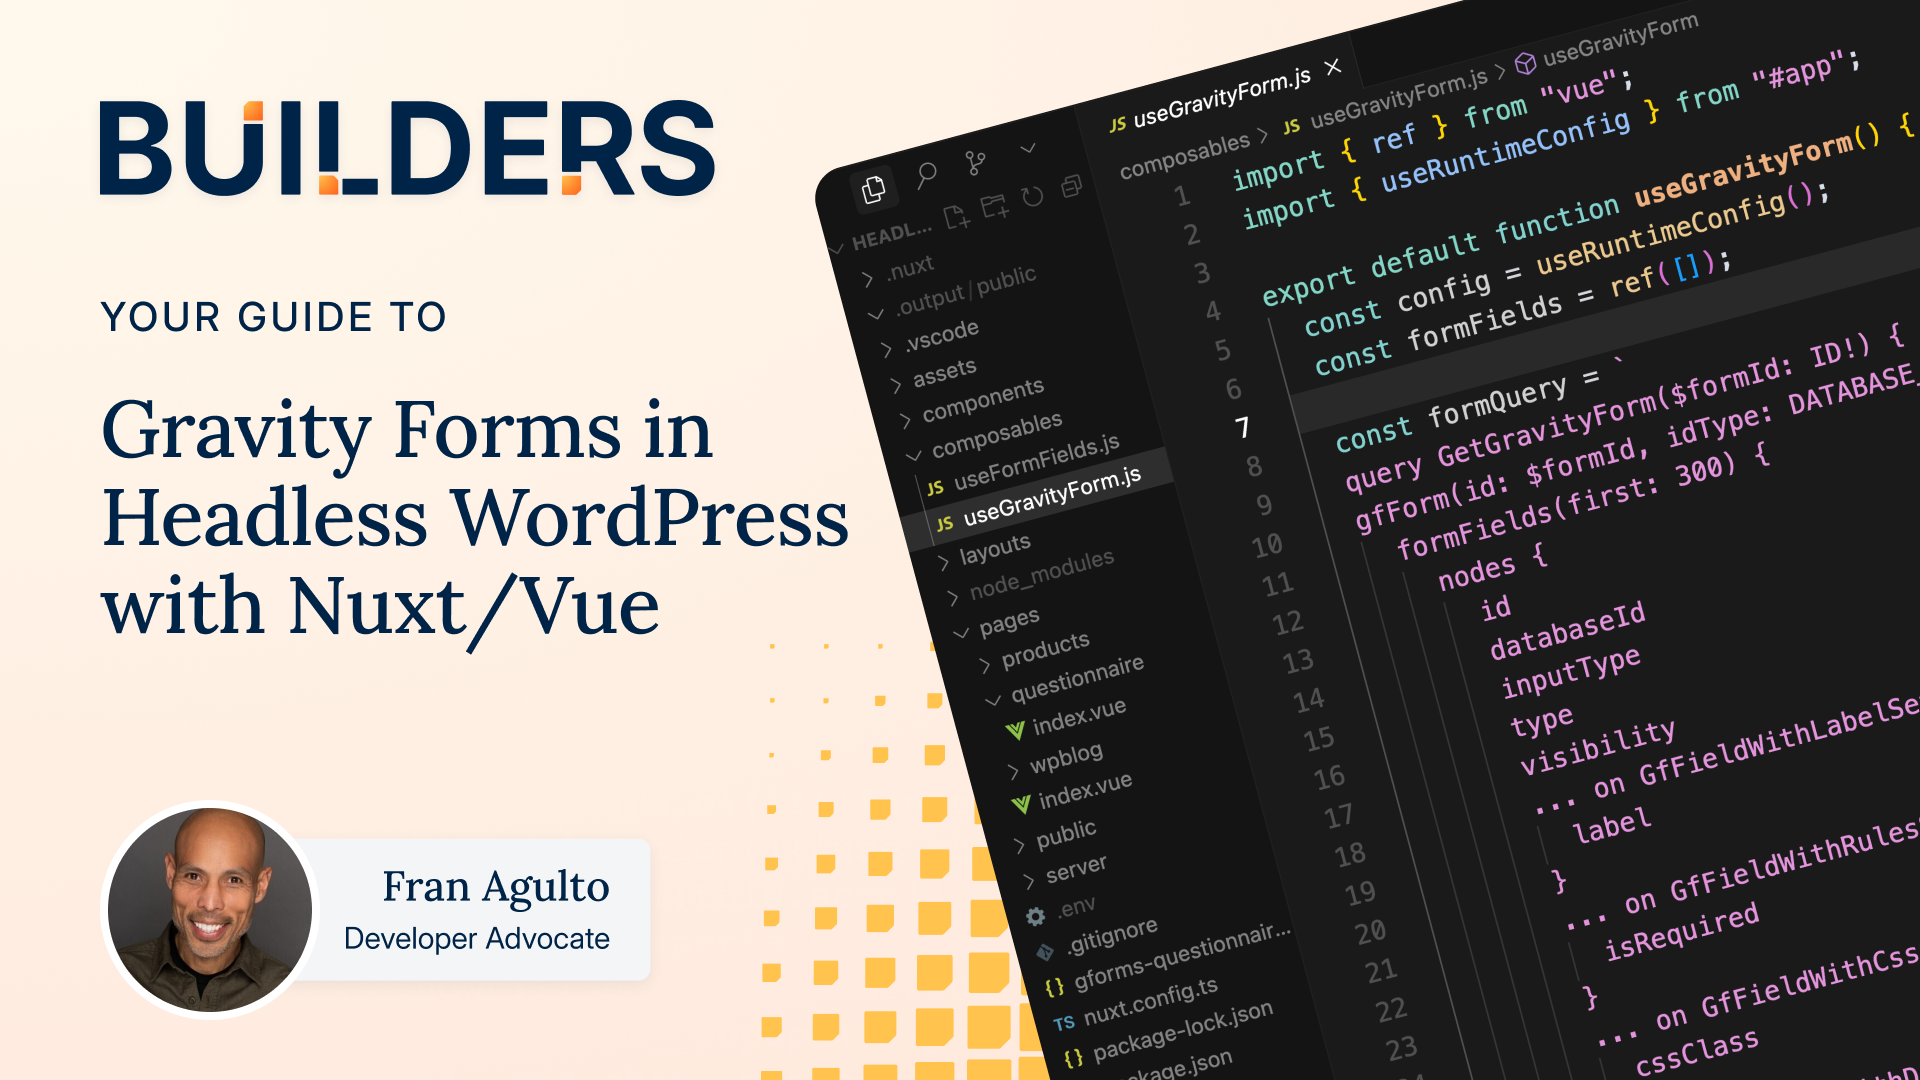
Task: Open the Search icon in the activity bar
Action: point(927,172)
